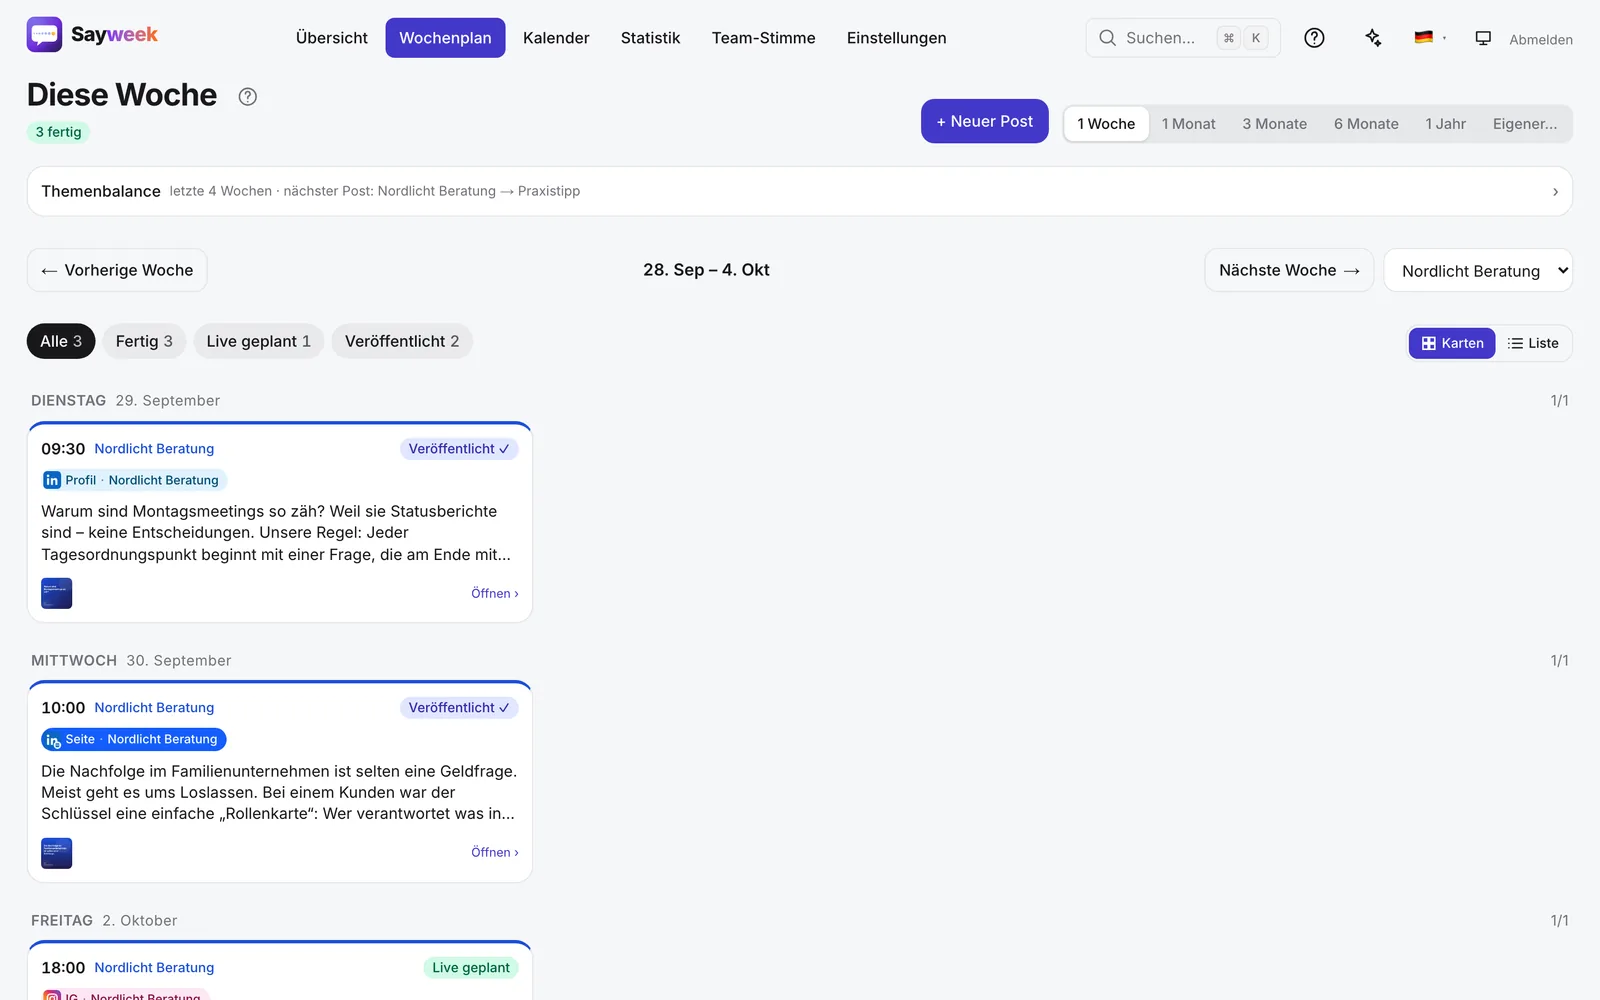Viewport: 1600px width, 1000px height.
Task: Click help icon beside Diese Woche
Action: click(248, 96)
